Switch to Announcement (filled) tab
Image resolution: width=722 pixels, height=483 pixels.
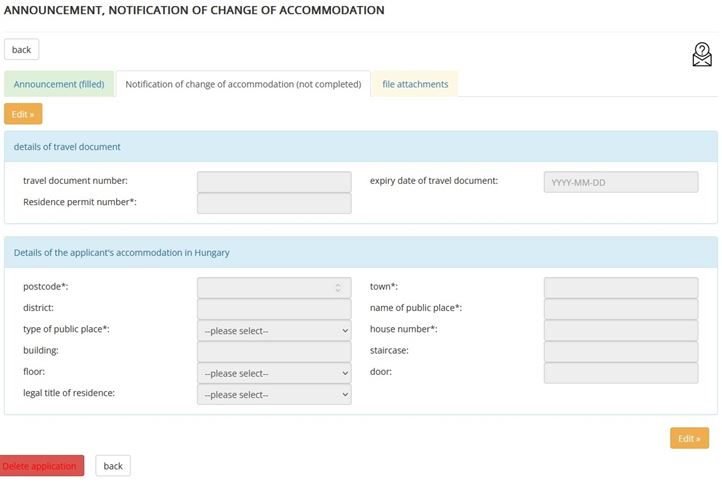pyautogui.click(x=59, y=84)
